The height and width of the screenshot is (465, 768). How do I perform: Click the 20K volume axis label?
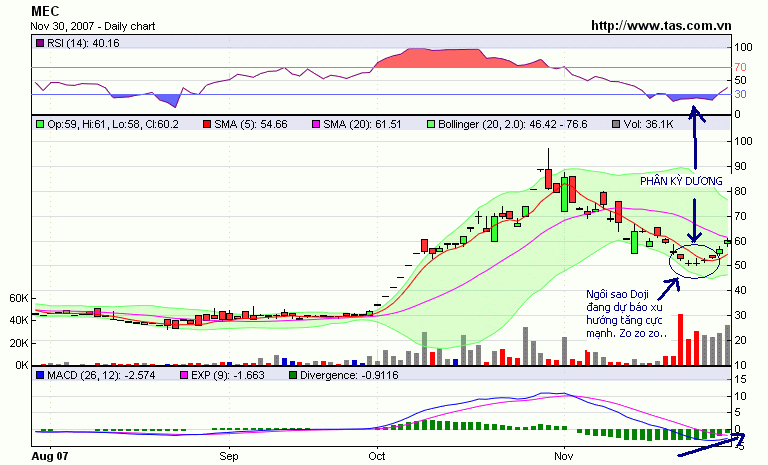click(19, 343)
